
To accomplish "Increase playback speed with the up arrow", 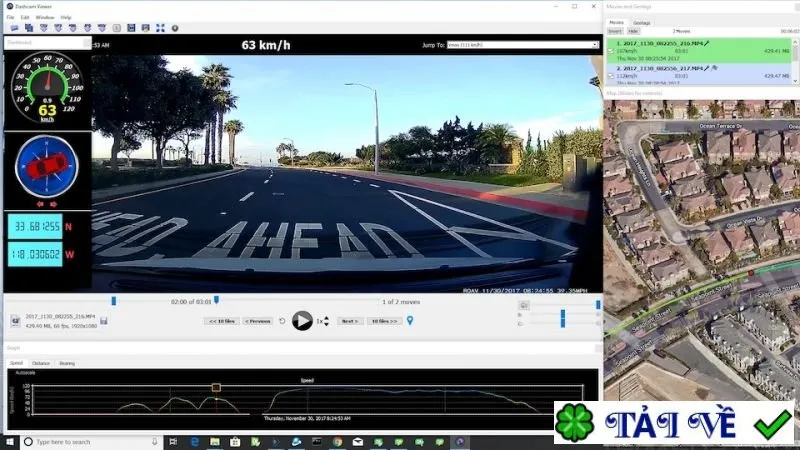I will click(x=327, y=318).
